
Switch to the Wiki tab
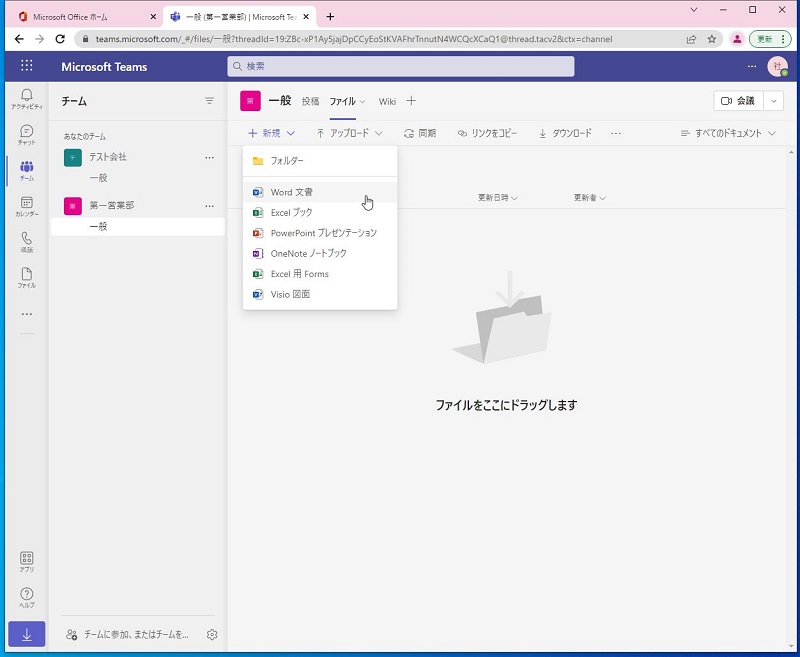coord(387,101)
